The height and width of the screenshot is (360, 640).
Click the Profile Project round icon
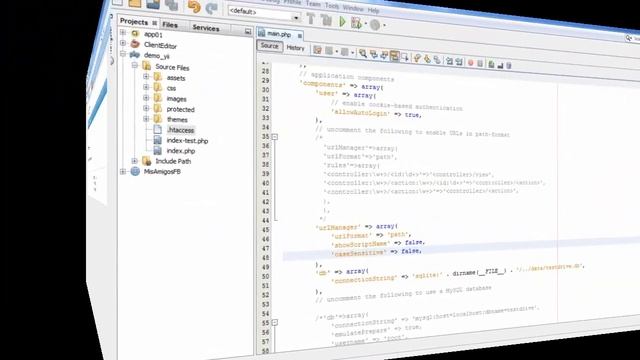(375, 24)
